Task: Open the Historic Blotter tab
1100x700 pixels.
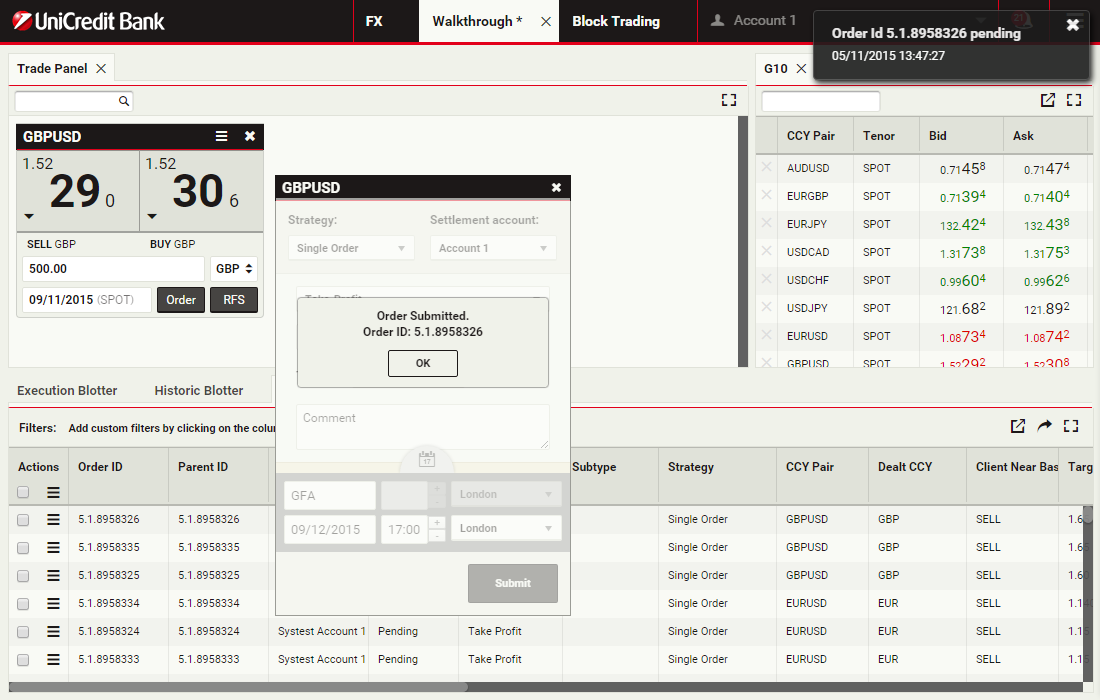Action: 198,390
